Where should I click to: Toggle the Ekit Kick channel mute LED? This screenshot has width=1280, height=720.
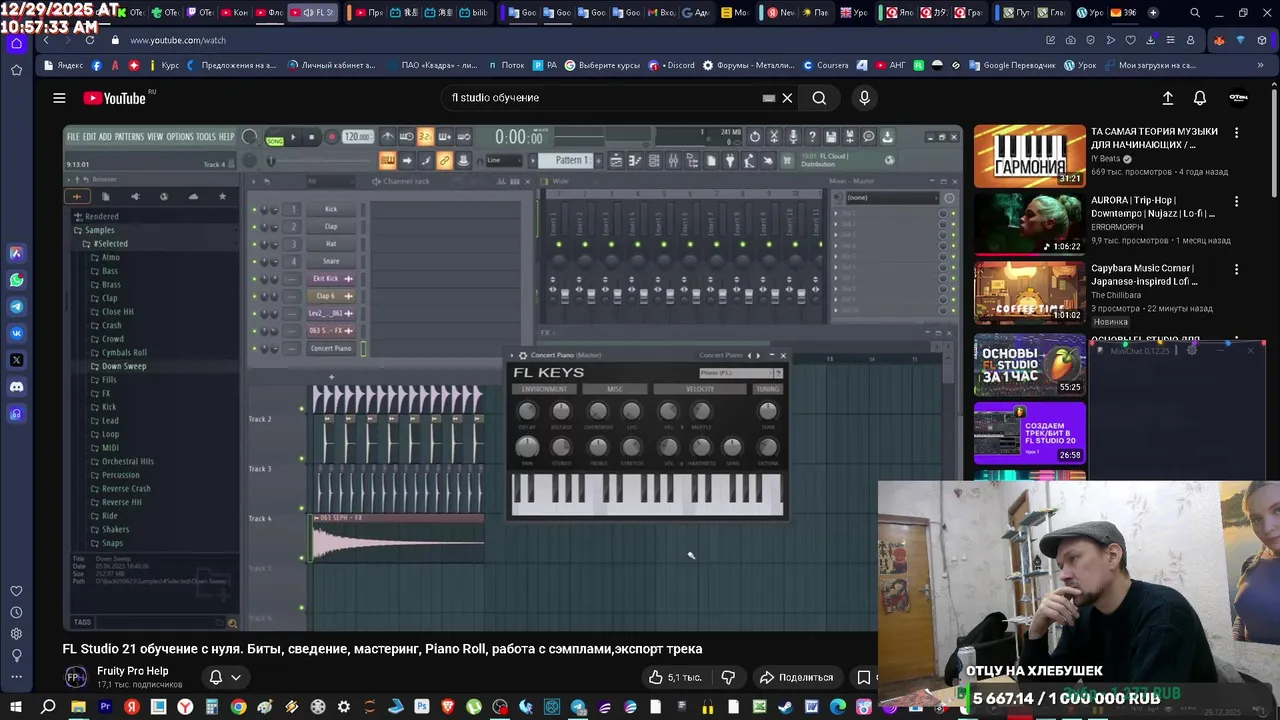[x=254, y=278]
